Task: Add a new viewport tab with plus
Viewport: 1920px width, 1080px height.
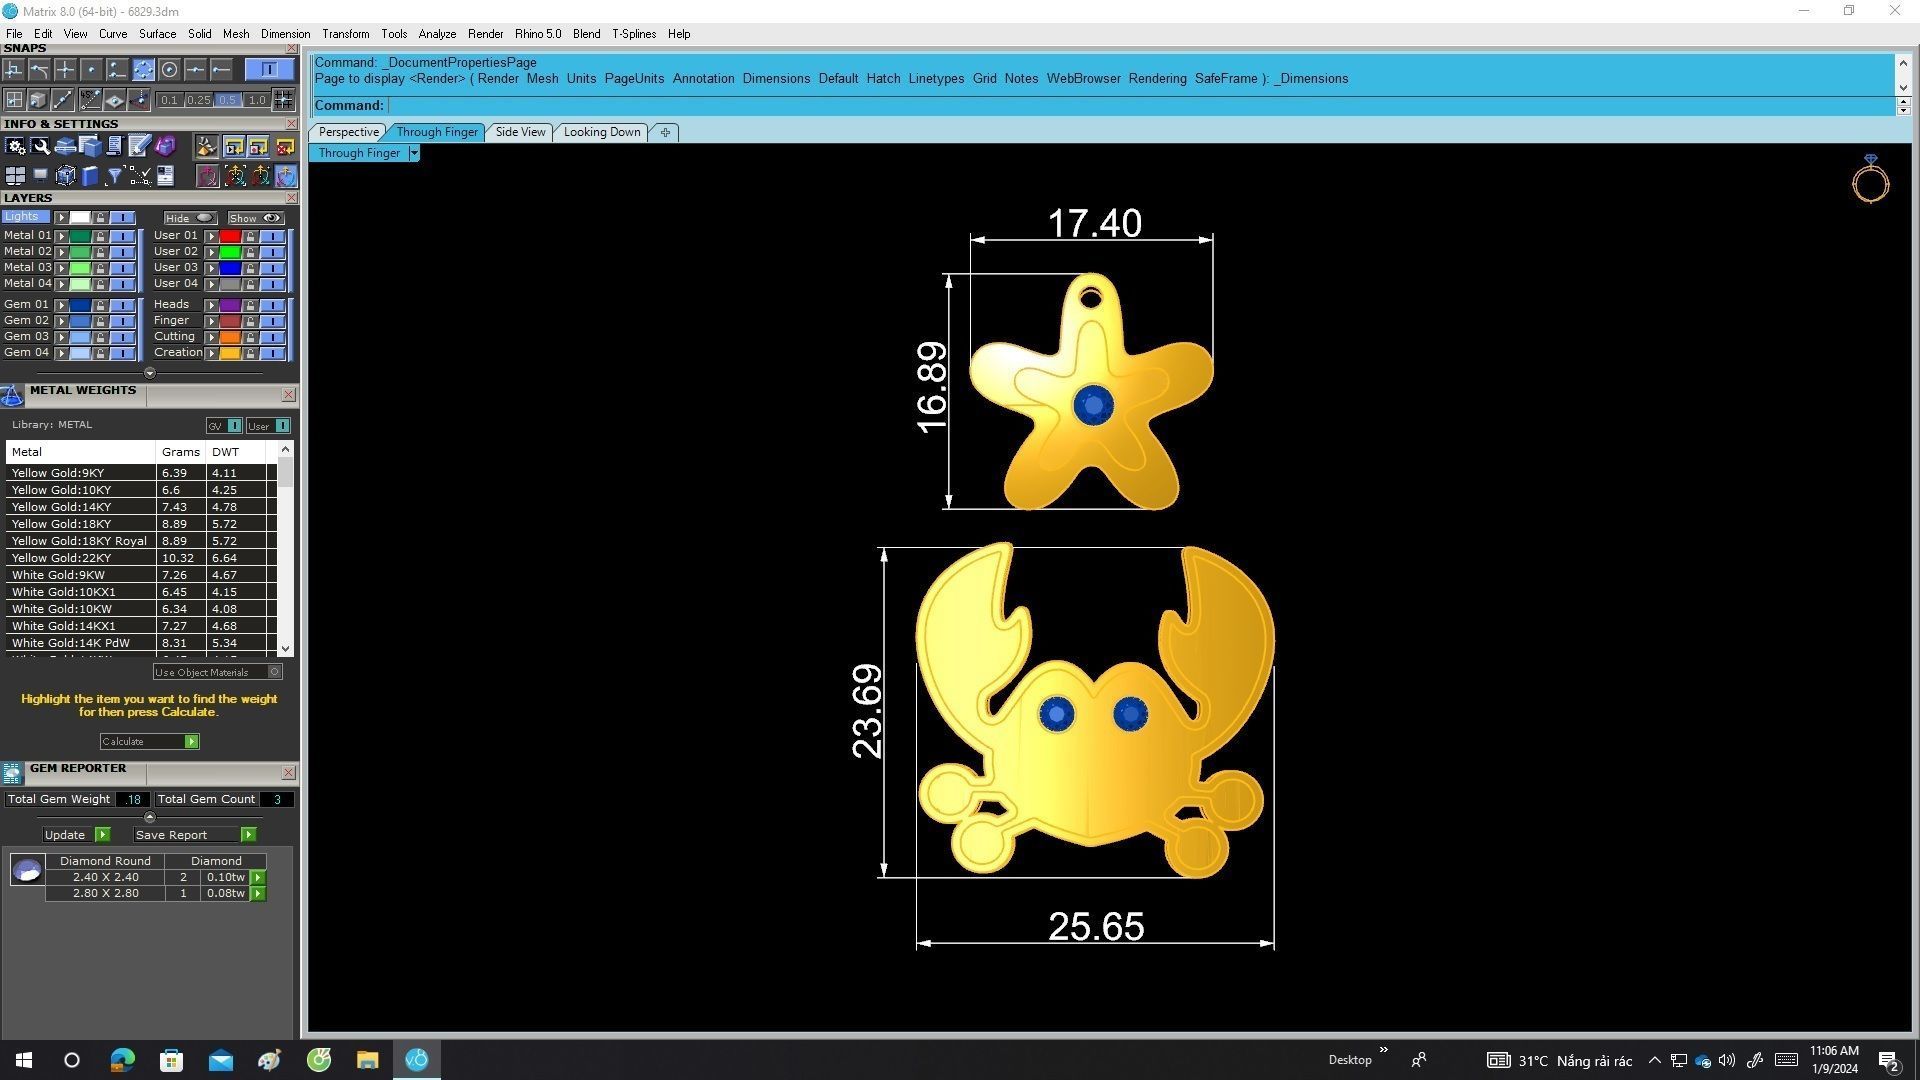Action: point(665,132)
